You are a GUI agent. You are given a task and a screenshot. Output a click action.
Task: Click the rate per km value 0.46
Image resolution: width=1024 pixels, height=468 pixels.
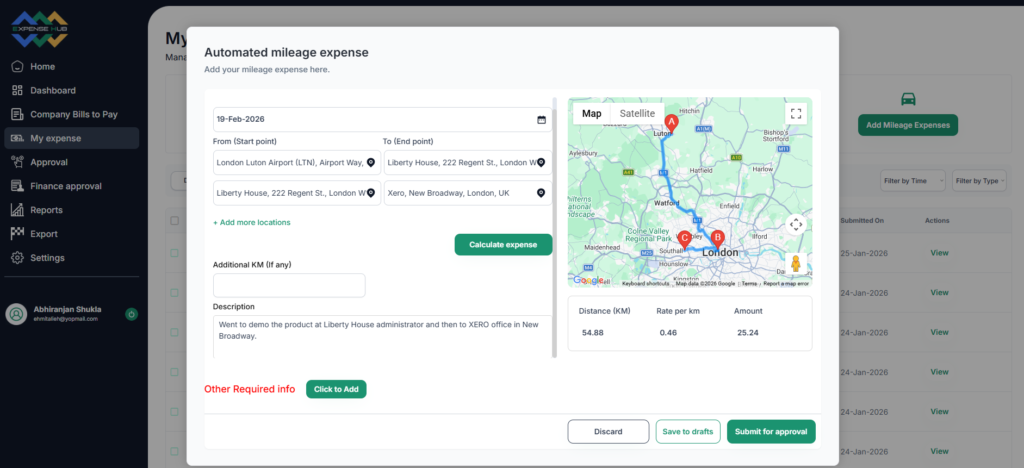[x=669, y=333]
